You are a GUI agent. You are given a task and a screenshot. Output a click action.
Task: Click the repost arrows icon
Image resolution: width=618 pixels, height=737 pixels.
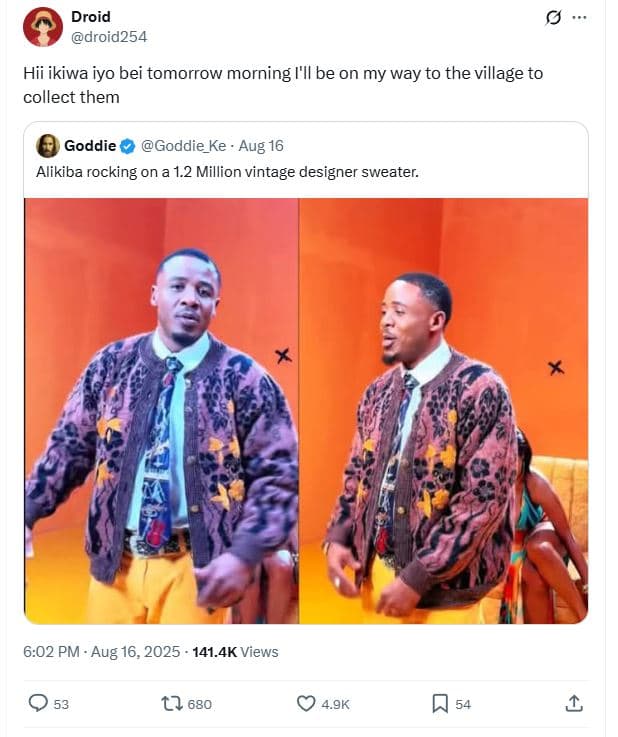pyautogui.click(x=172, y=704)
